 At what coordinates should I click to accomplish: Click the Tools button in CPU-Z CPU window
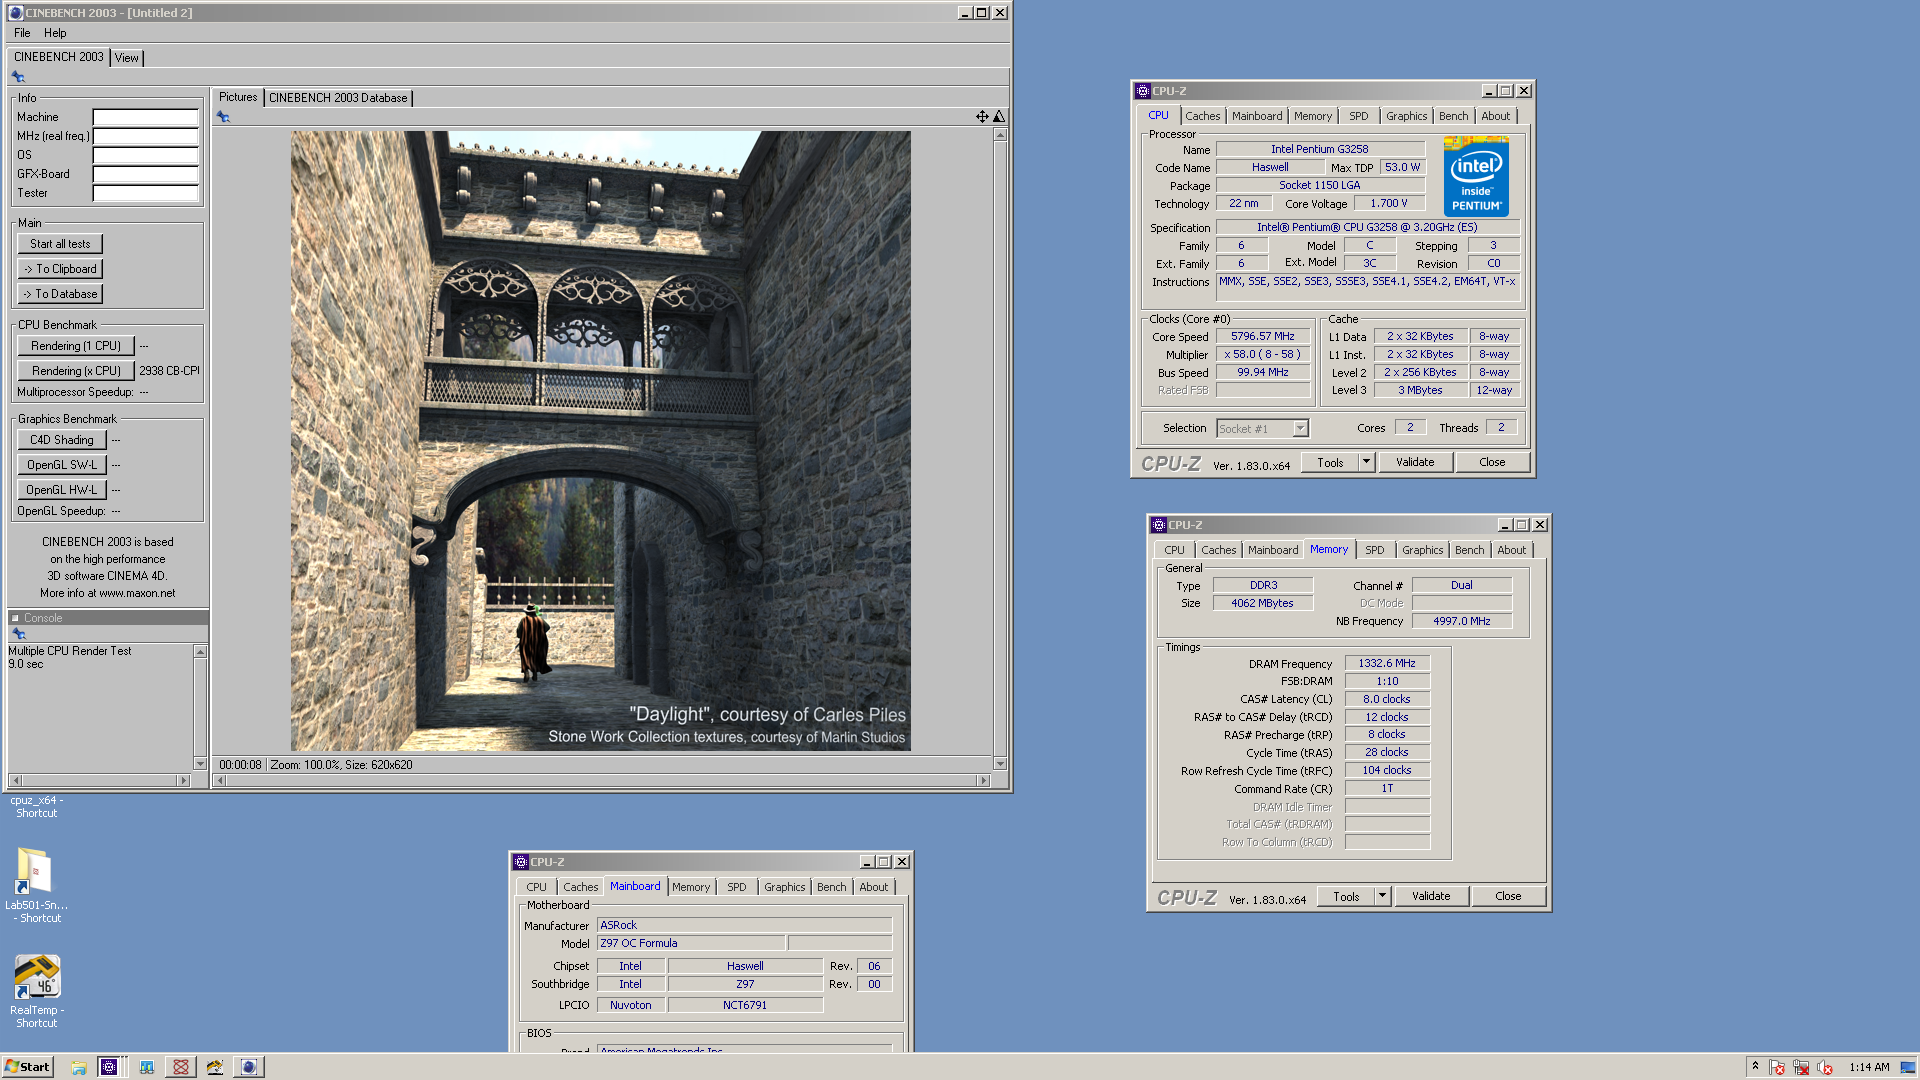tap(1330, 462)
